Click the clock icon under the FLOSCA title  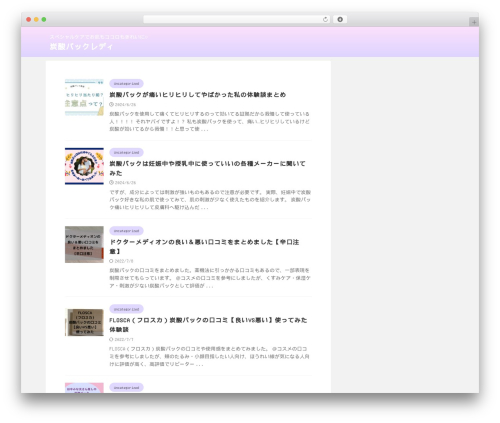111,339
